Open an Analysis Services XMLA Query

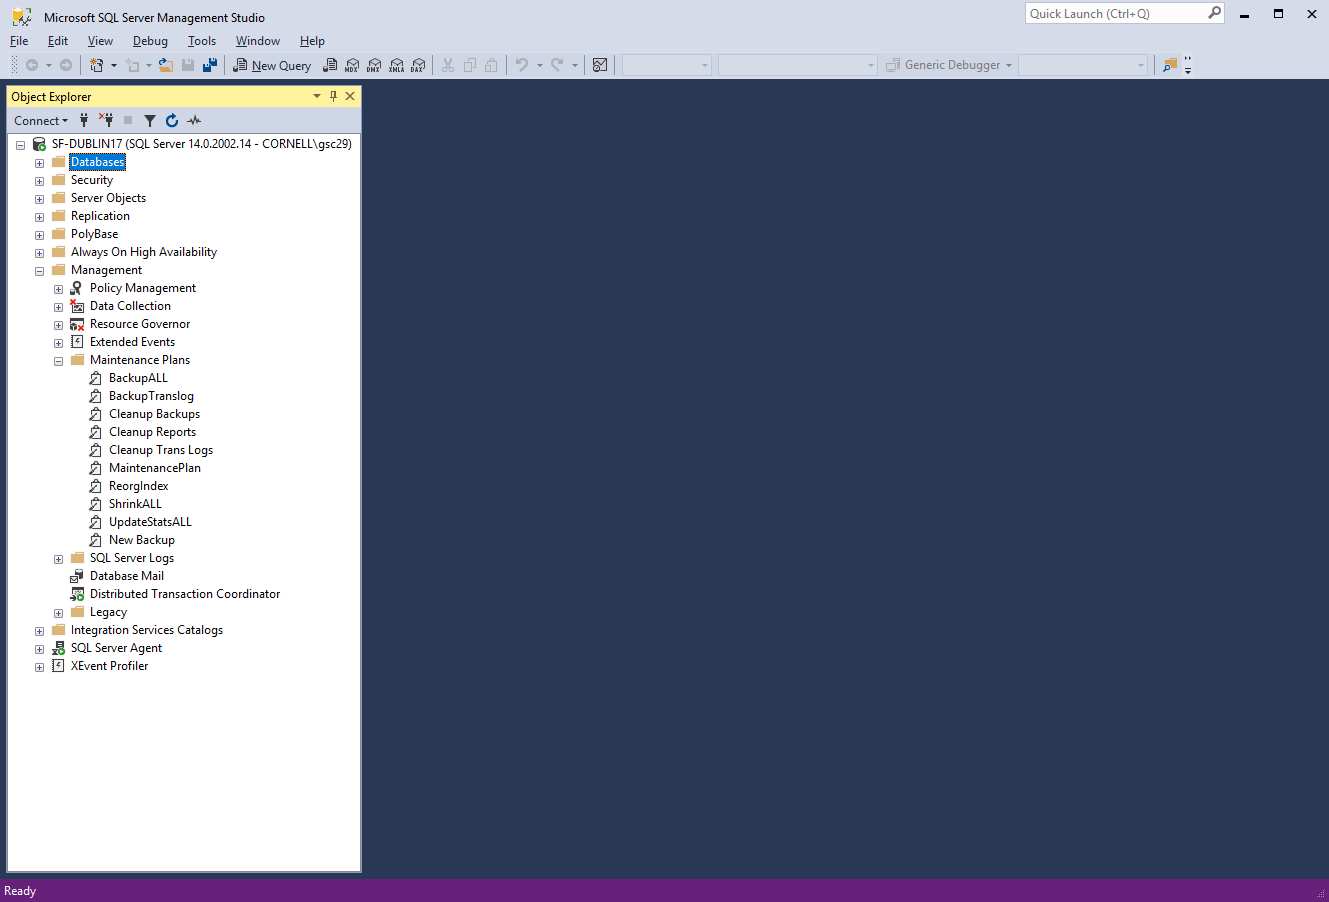tap(396, 65)
